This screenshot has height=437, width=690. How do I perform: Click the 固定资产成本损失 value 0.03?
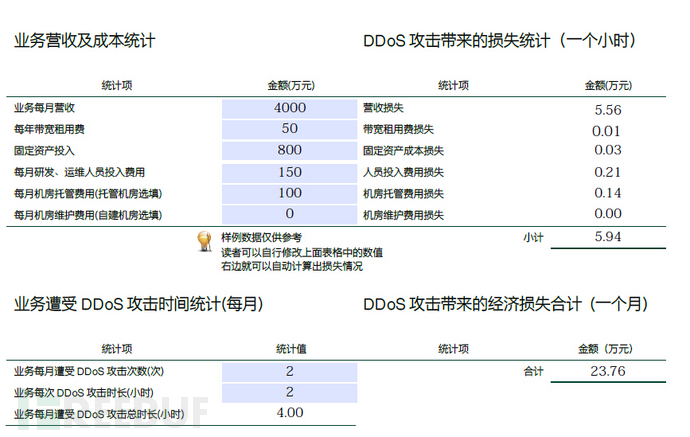pos(608,150)
